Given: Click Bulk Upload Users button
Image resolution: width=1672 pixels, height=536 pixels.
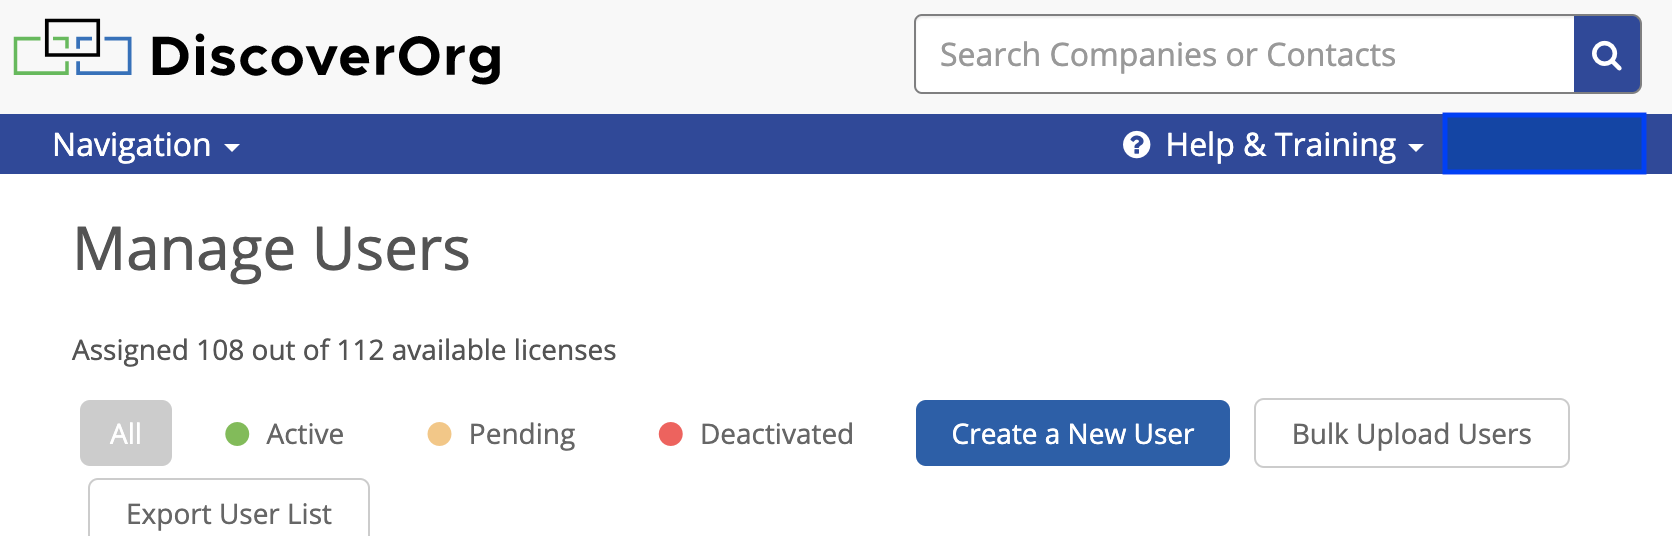Looking at the screenshot, I should [1412, 433].
